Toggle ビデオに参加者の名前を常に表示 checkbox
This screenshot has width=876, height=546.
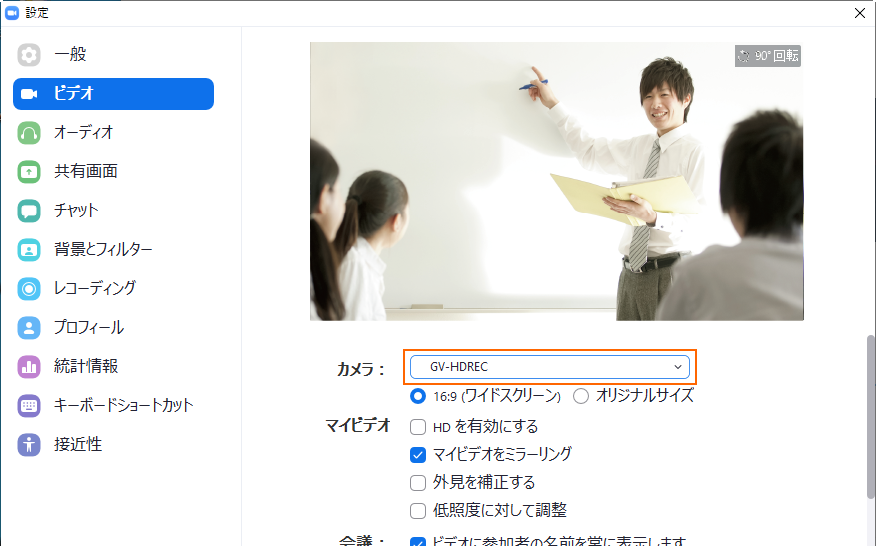pyautogui.click(x=418, y=541)
